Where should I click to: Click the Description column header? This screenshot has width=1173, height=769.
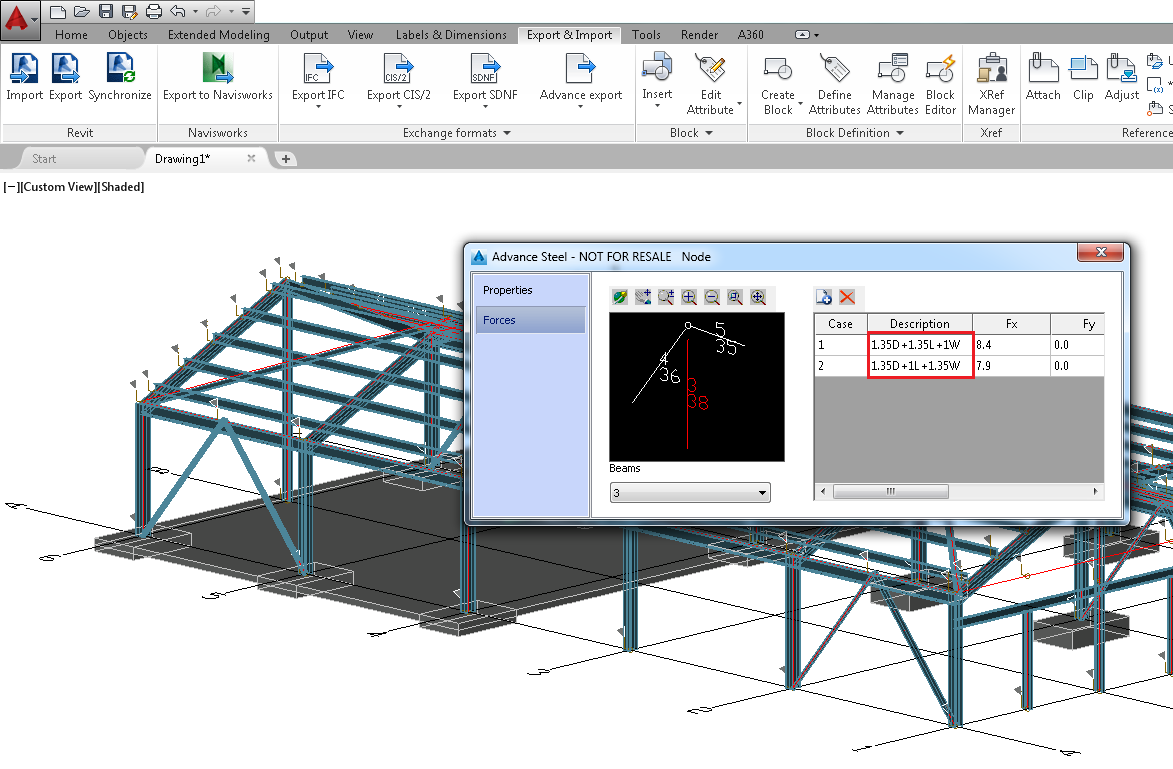tap(919, 324)
